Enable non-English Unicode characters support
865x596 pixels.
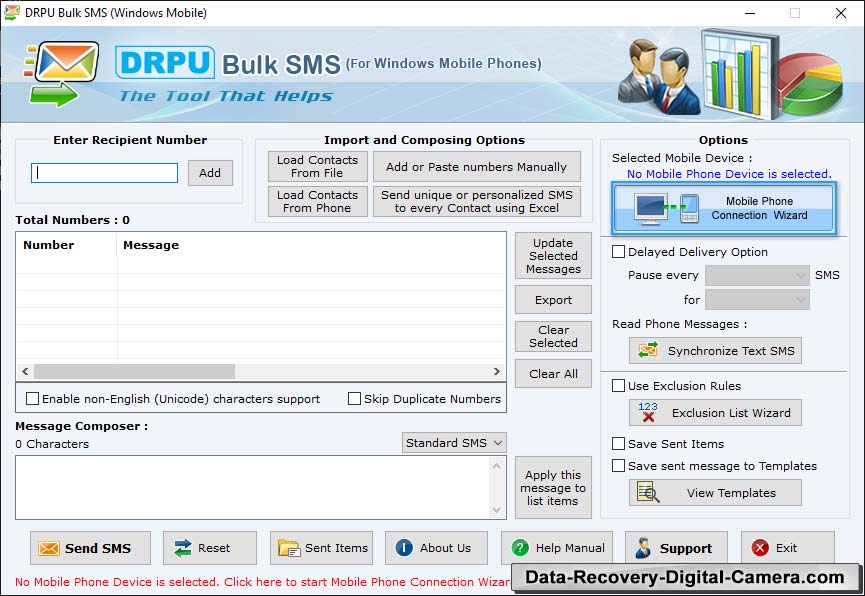(x=33, y=398)
